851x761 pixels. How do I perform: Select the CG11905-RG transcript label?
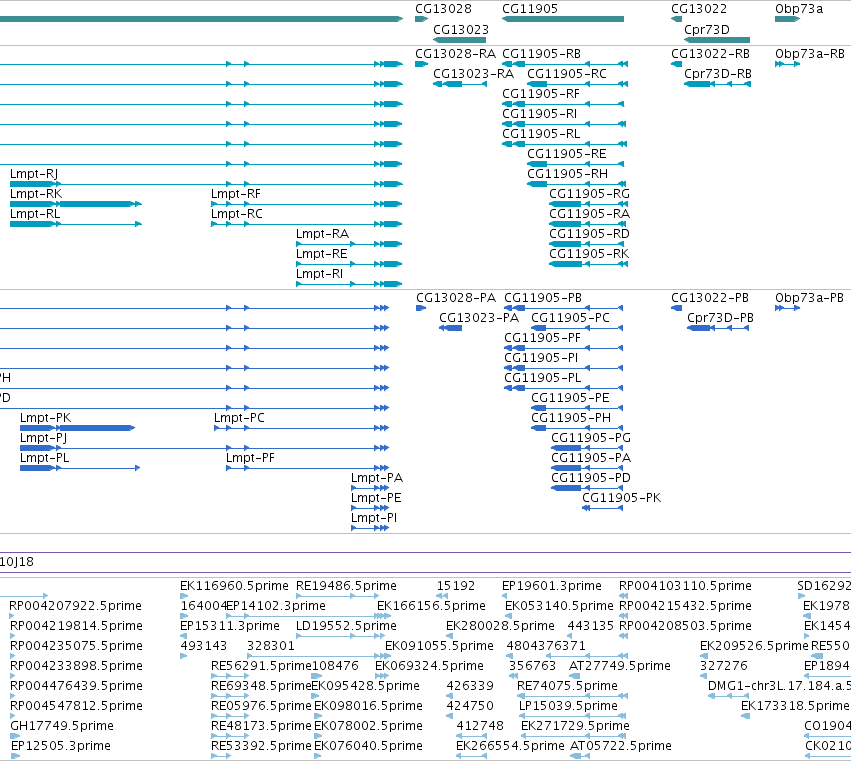pyautogui.click(x=589, y=194)
